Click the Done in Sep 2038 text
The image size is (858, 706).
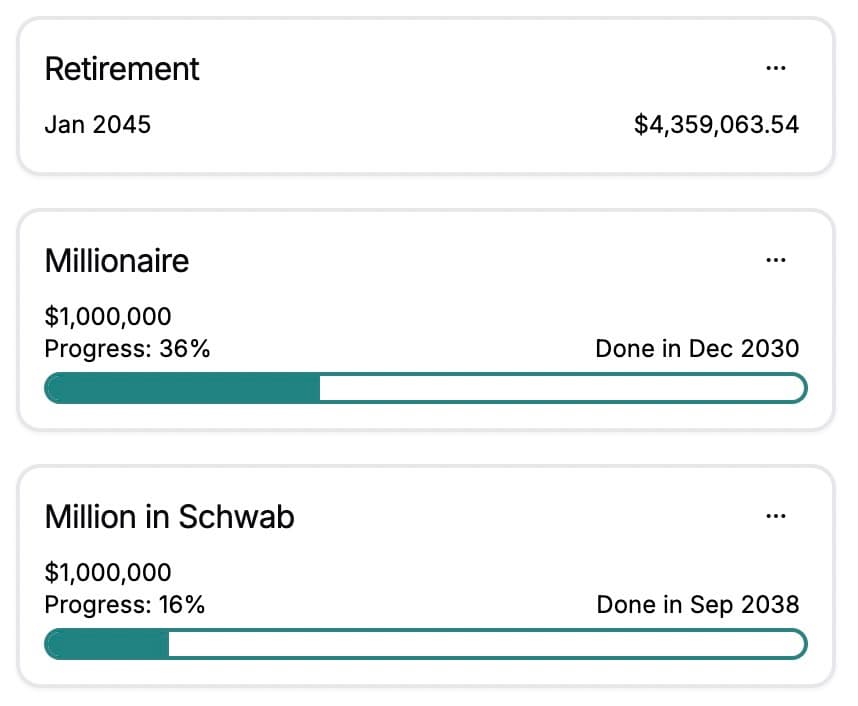pos(698,605)
